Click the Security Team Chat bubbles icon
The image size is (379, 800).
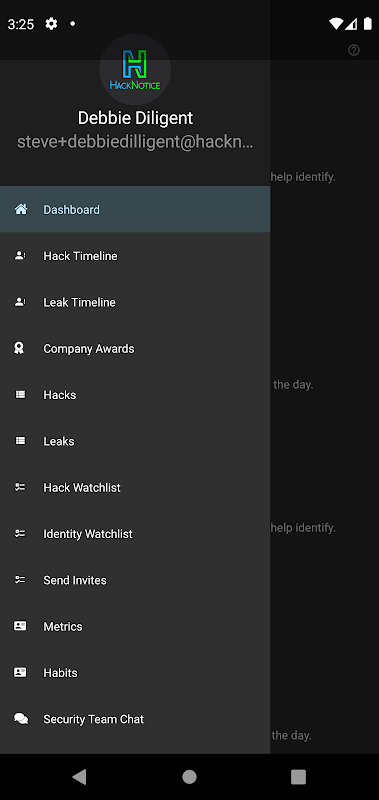[21, 719]
